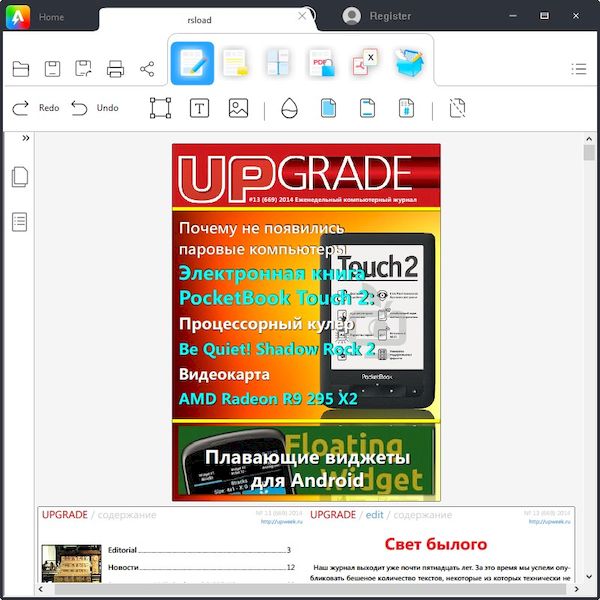Click horizontal scrollbar left arrow
This screenshot has width=600, height=600.
click(41, 589)
